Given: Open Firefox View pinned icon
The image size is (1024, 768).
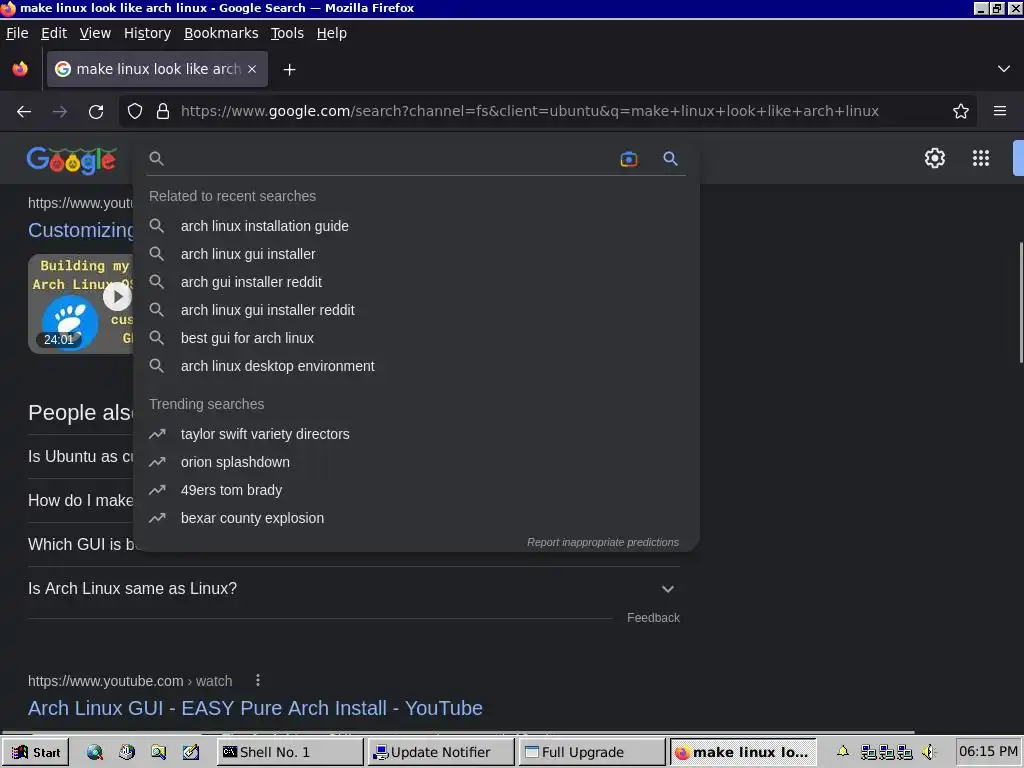Looking at the screenshot, I should (20, 69).
